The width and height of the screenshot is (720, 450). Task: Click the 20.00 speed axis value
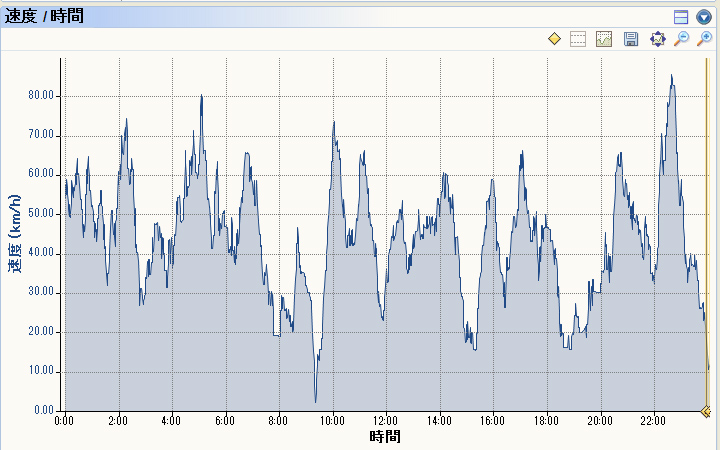[x=41, y=332]
